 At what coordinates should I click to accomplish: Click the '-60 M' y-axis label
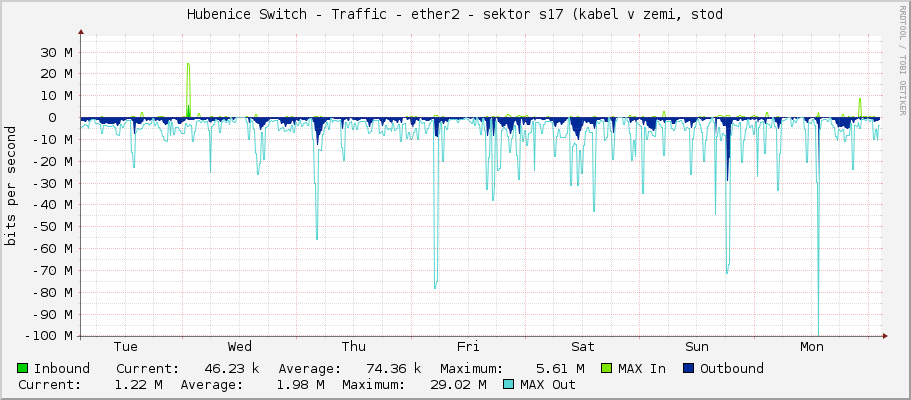[52, 248]
